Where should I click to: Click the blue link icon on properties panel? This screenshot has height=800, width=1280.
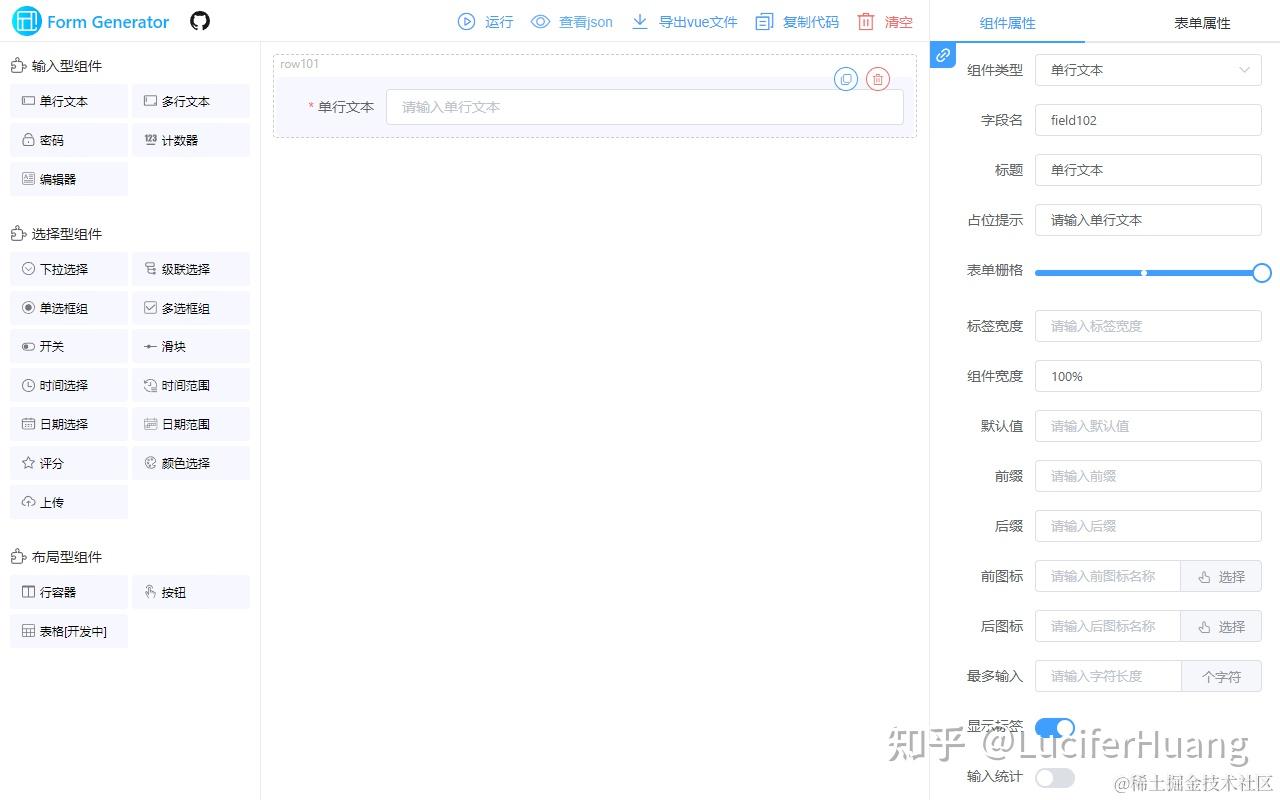(941, 56)
